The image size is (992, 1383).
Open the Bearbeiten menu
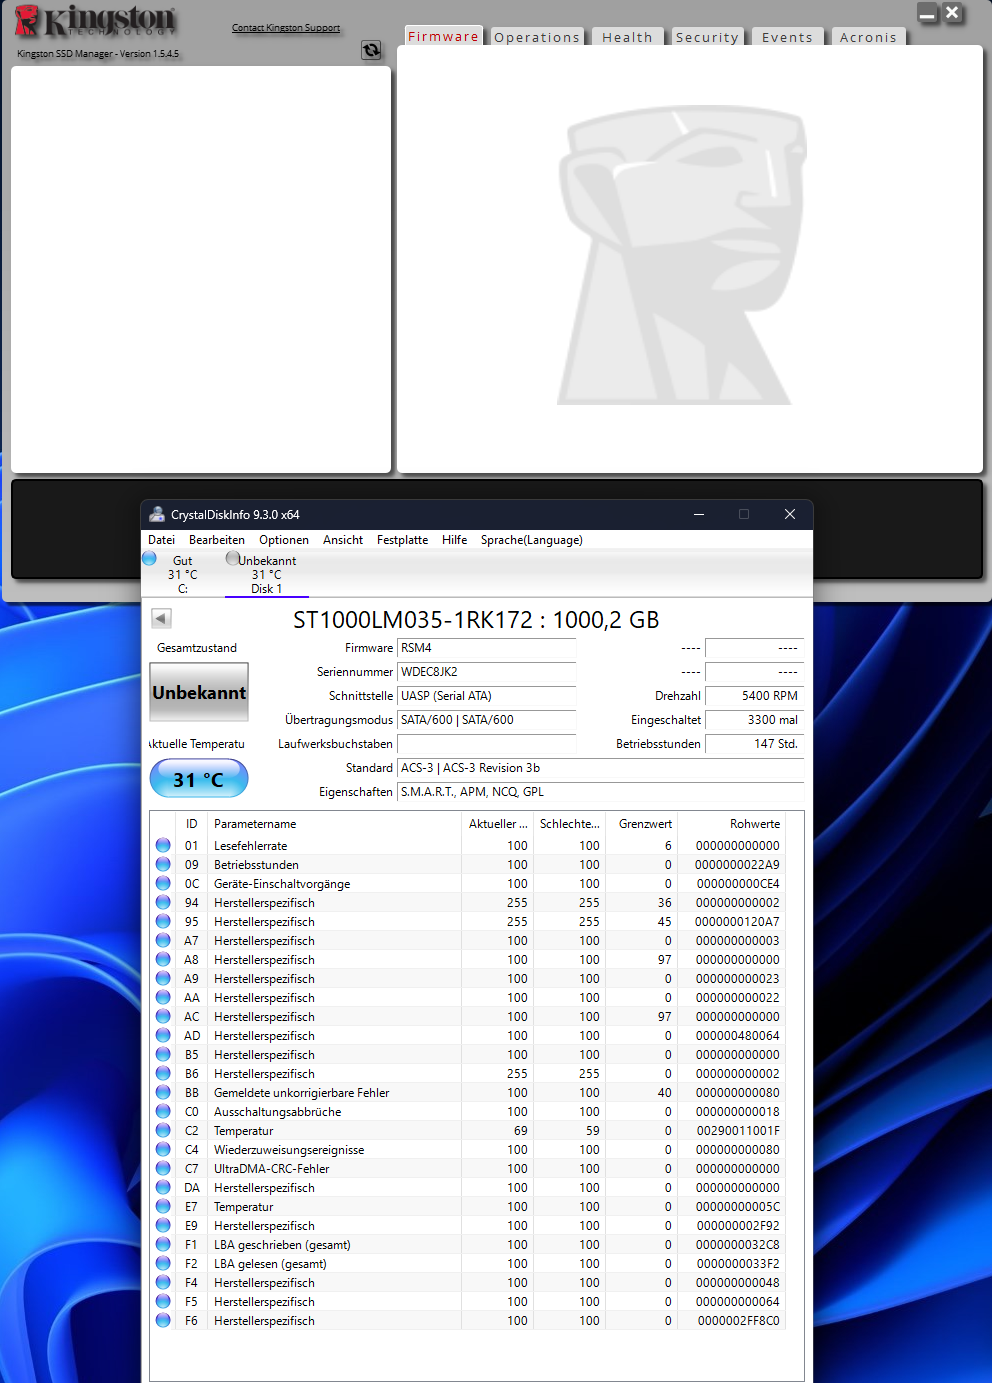click(217, 540)
